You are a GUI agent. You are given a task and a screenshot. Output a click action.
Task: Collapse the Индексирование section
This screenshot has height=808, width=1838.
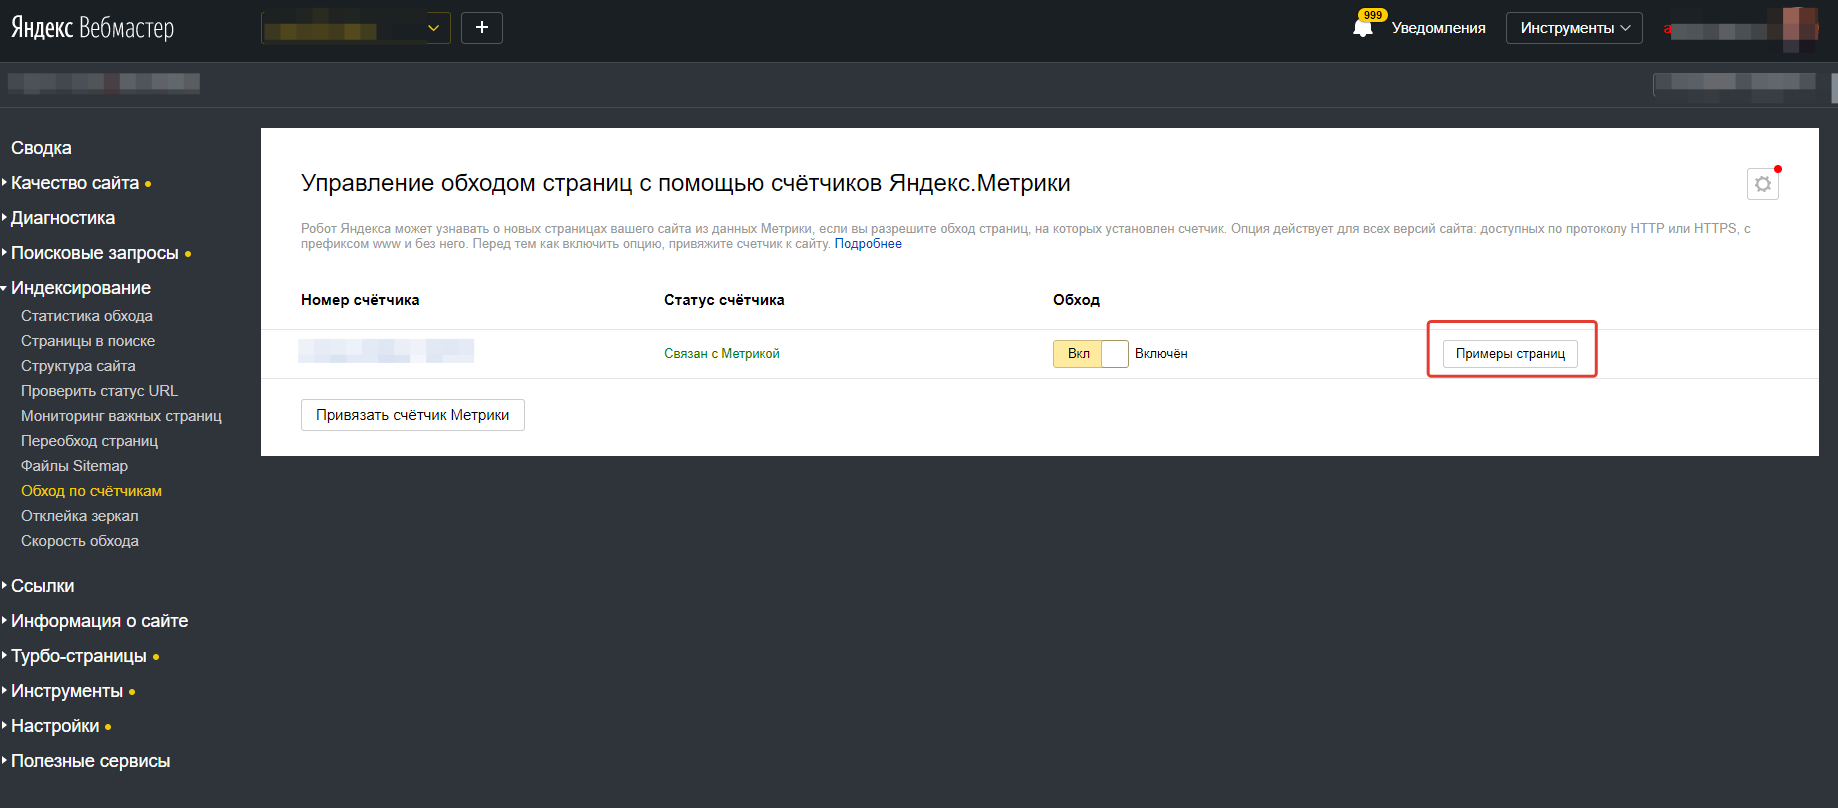pos(80,288)
